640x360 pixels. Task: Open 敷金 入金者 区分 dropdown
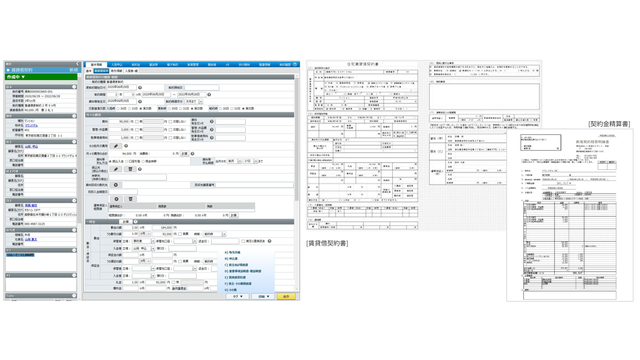coord(143,248)
